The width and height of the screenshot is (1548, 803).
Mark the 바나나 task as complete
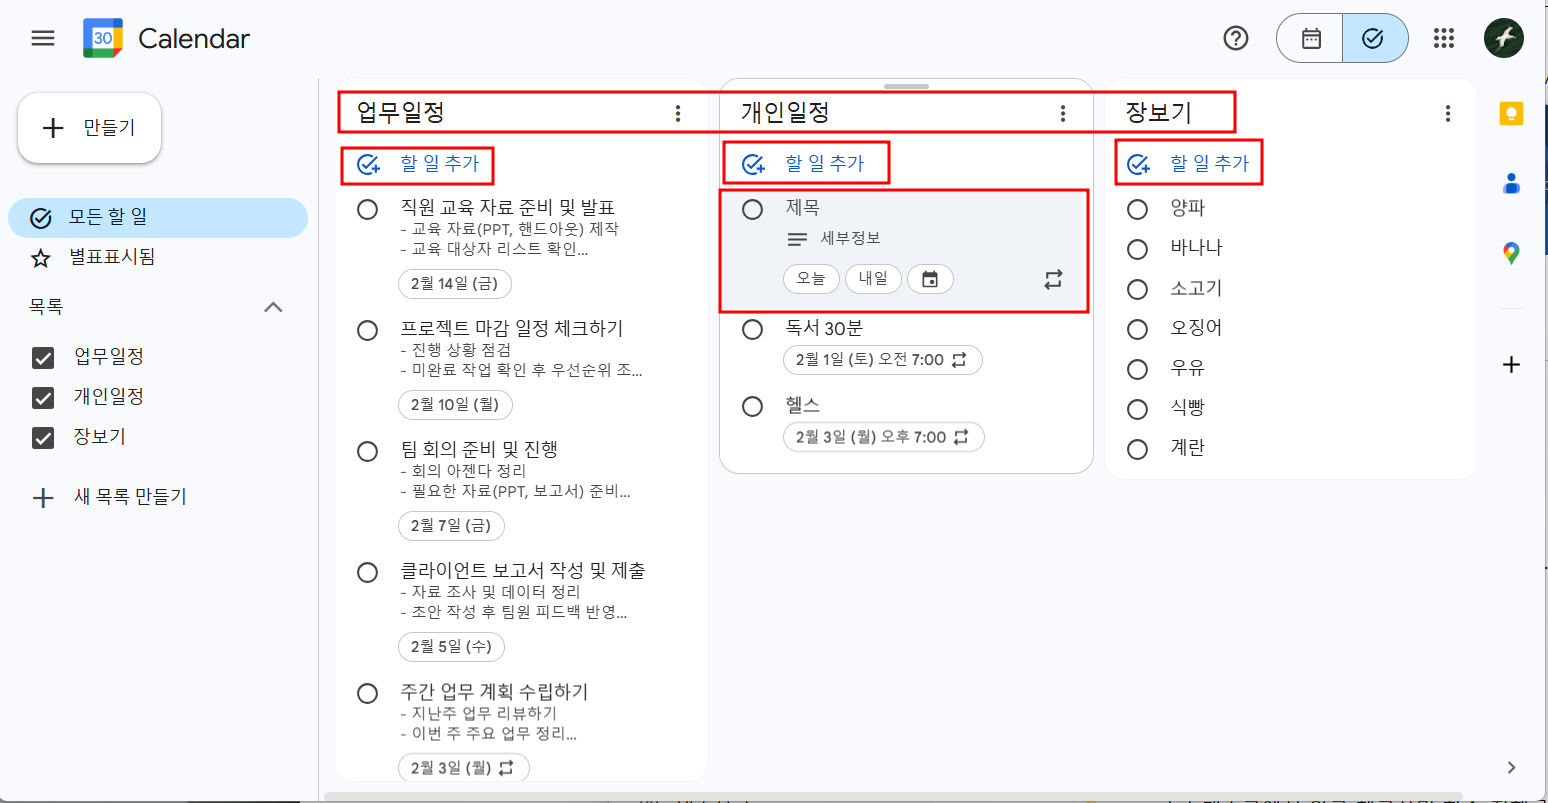1137,247
